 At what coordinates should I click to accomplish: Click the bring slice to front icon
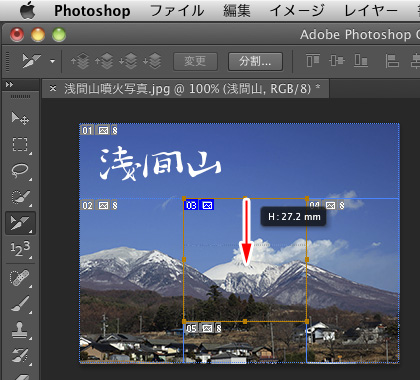[80, 61]
